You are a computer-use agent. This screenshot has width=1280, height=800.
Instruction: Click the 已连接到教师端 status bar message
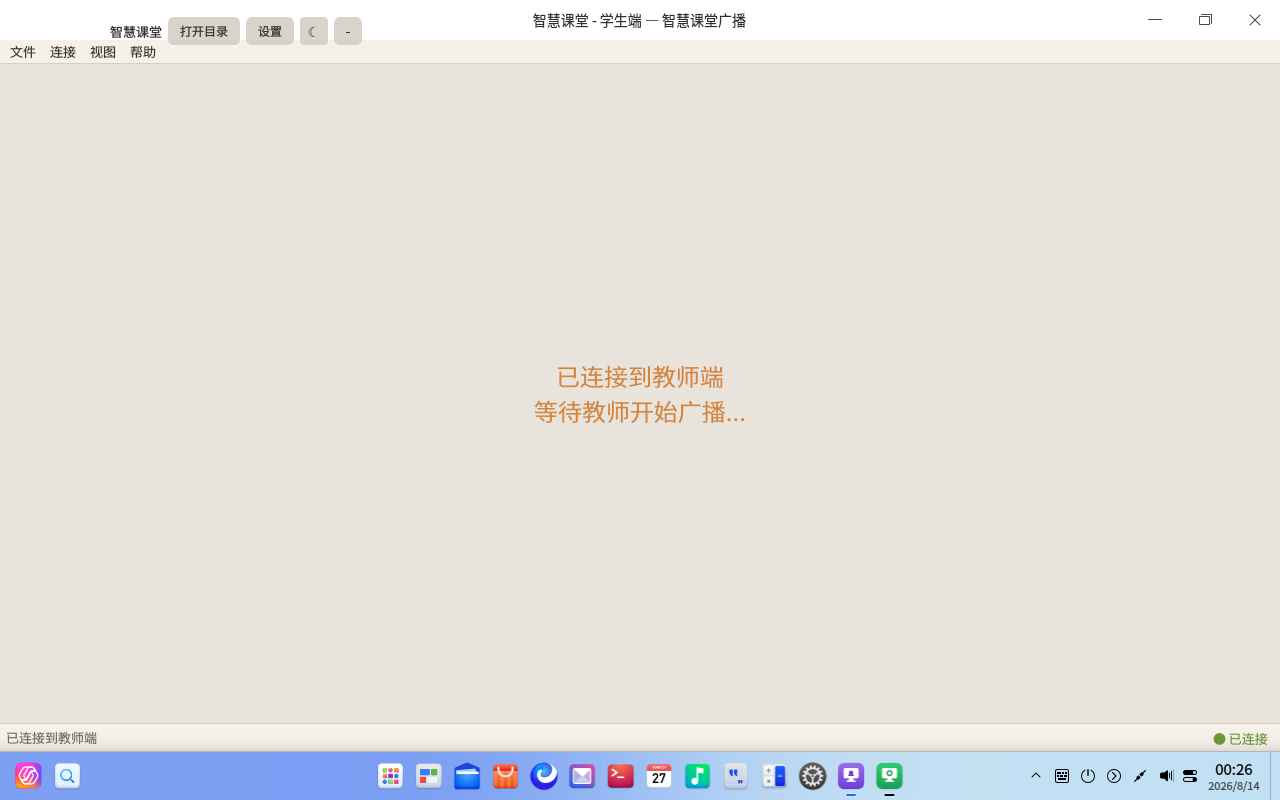point(52,738)
